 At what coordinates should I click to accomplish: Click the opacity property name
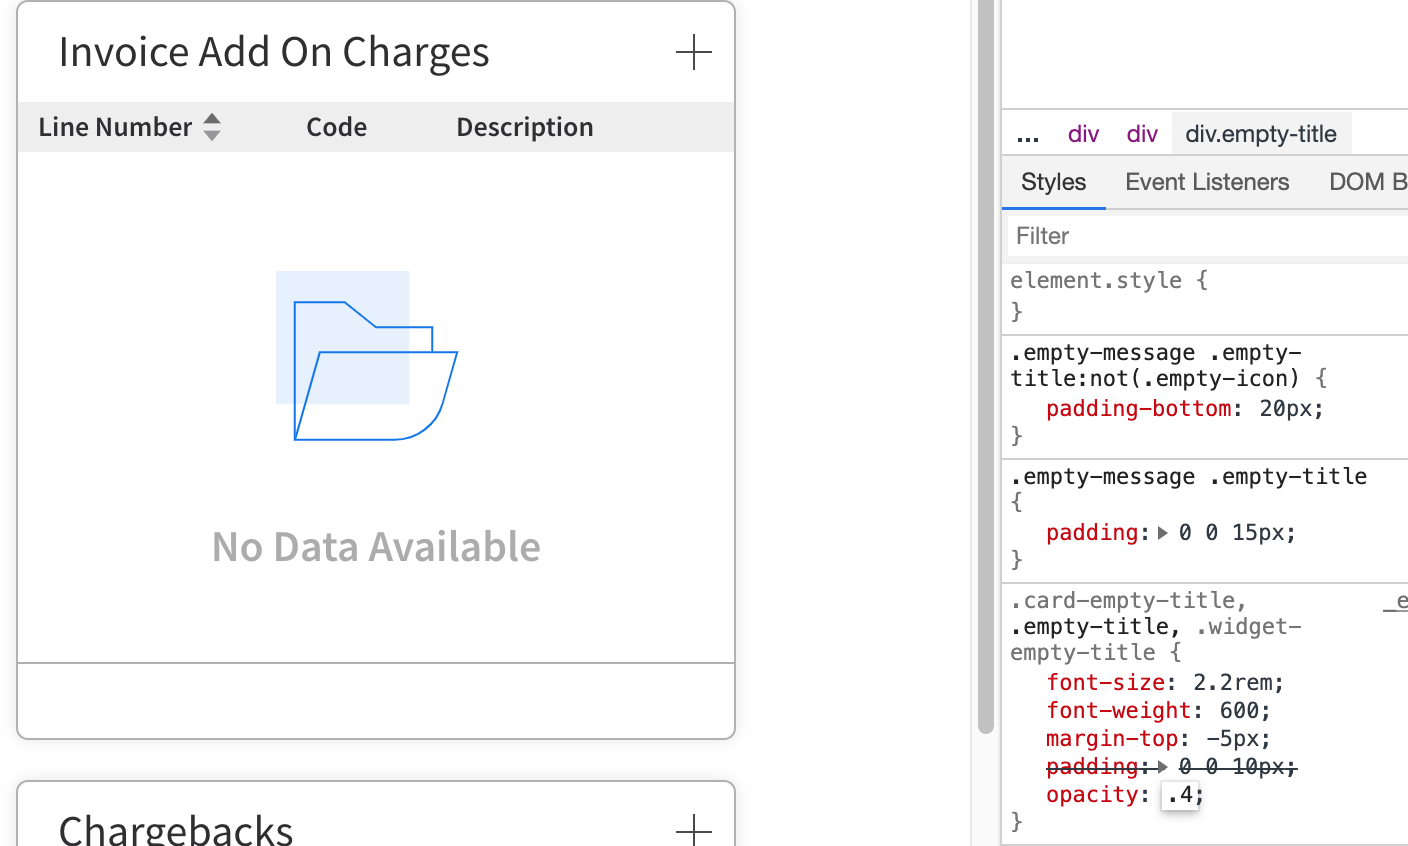click(1092, 795)
